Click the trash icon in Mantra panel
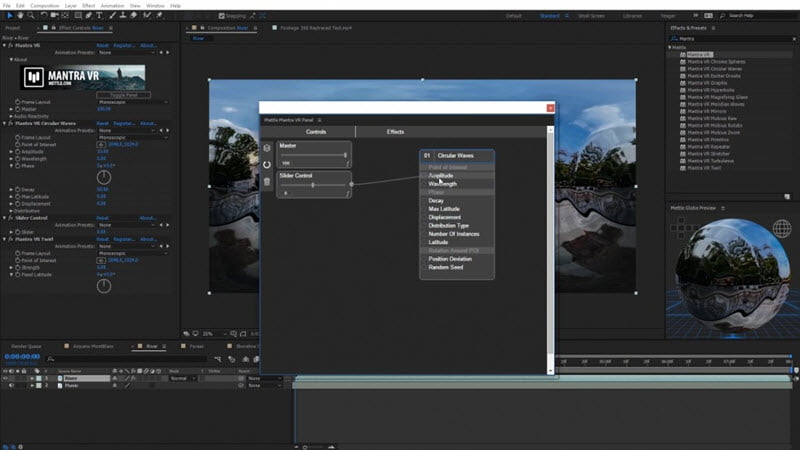The width and height of the screenshot is (800, 450). [267, 182]
